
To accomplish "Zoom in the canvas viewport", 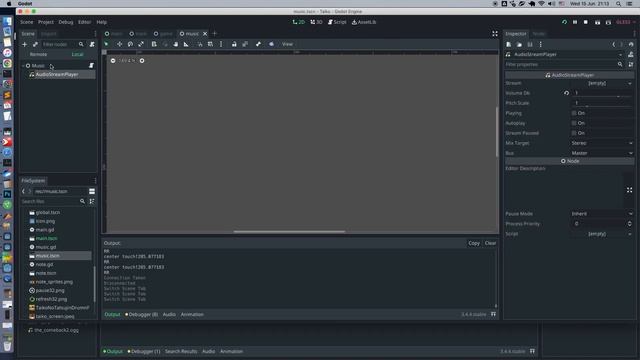I will 142,60.
